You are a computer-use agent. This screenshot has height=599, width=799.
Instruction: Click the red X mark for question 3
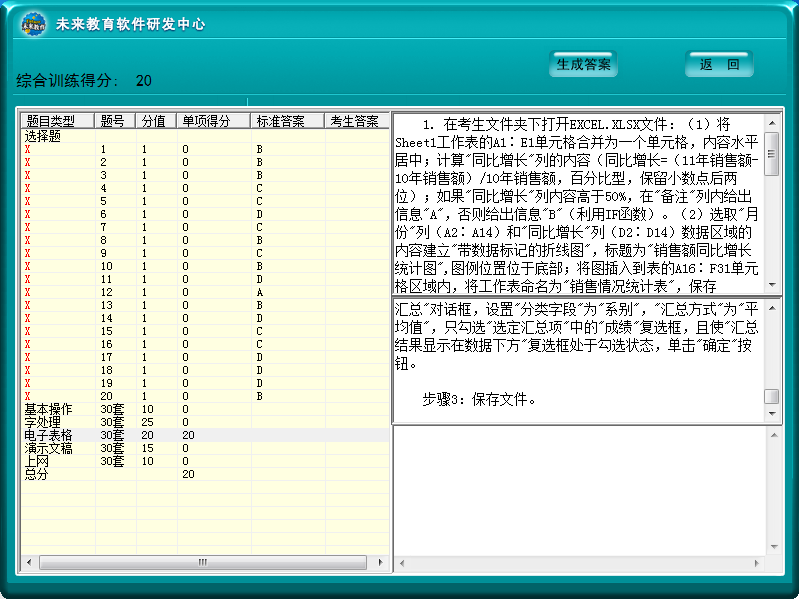click(28, 175)
